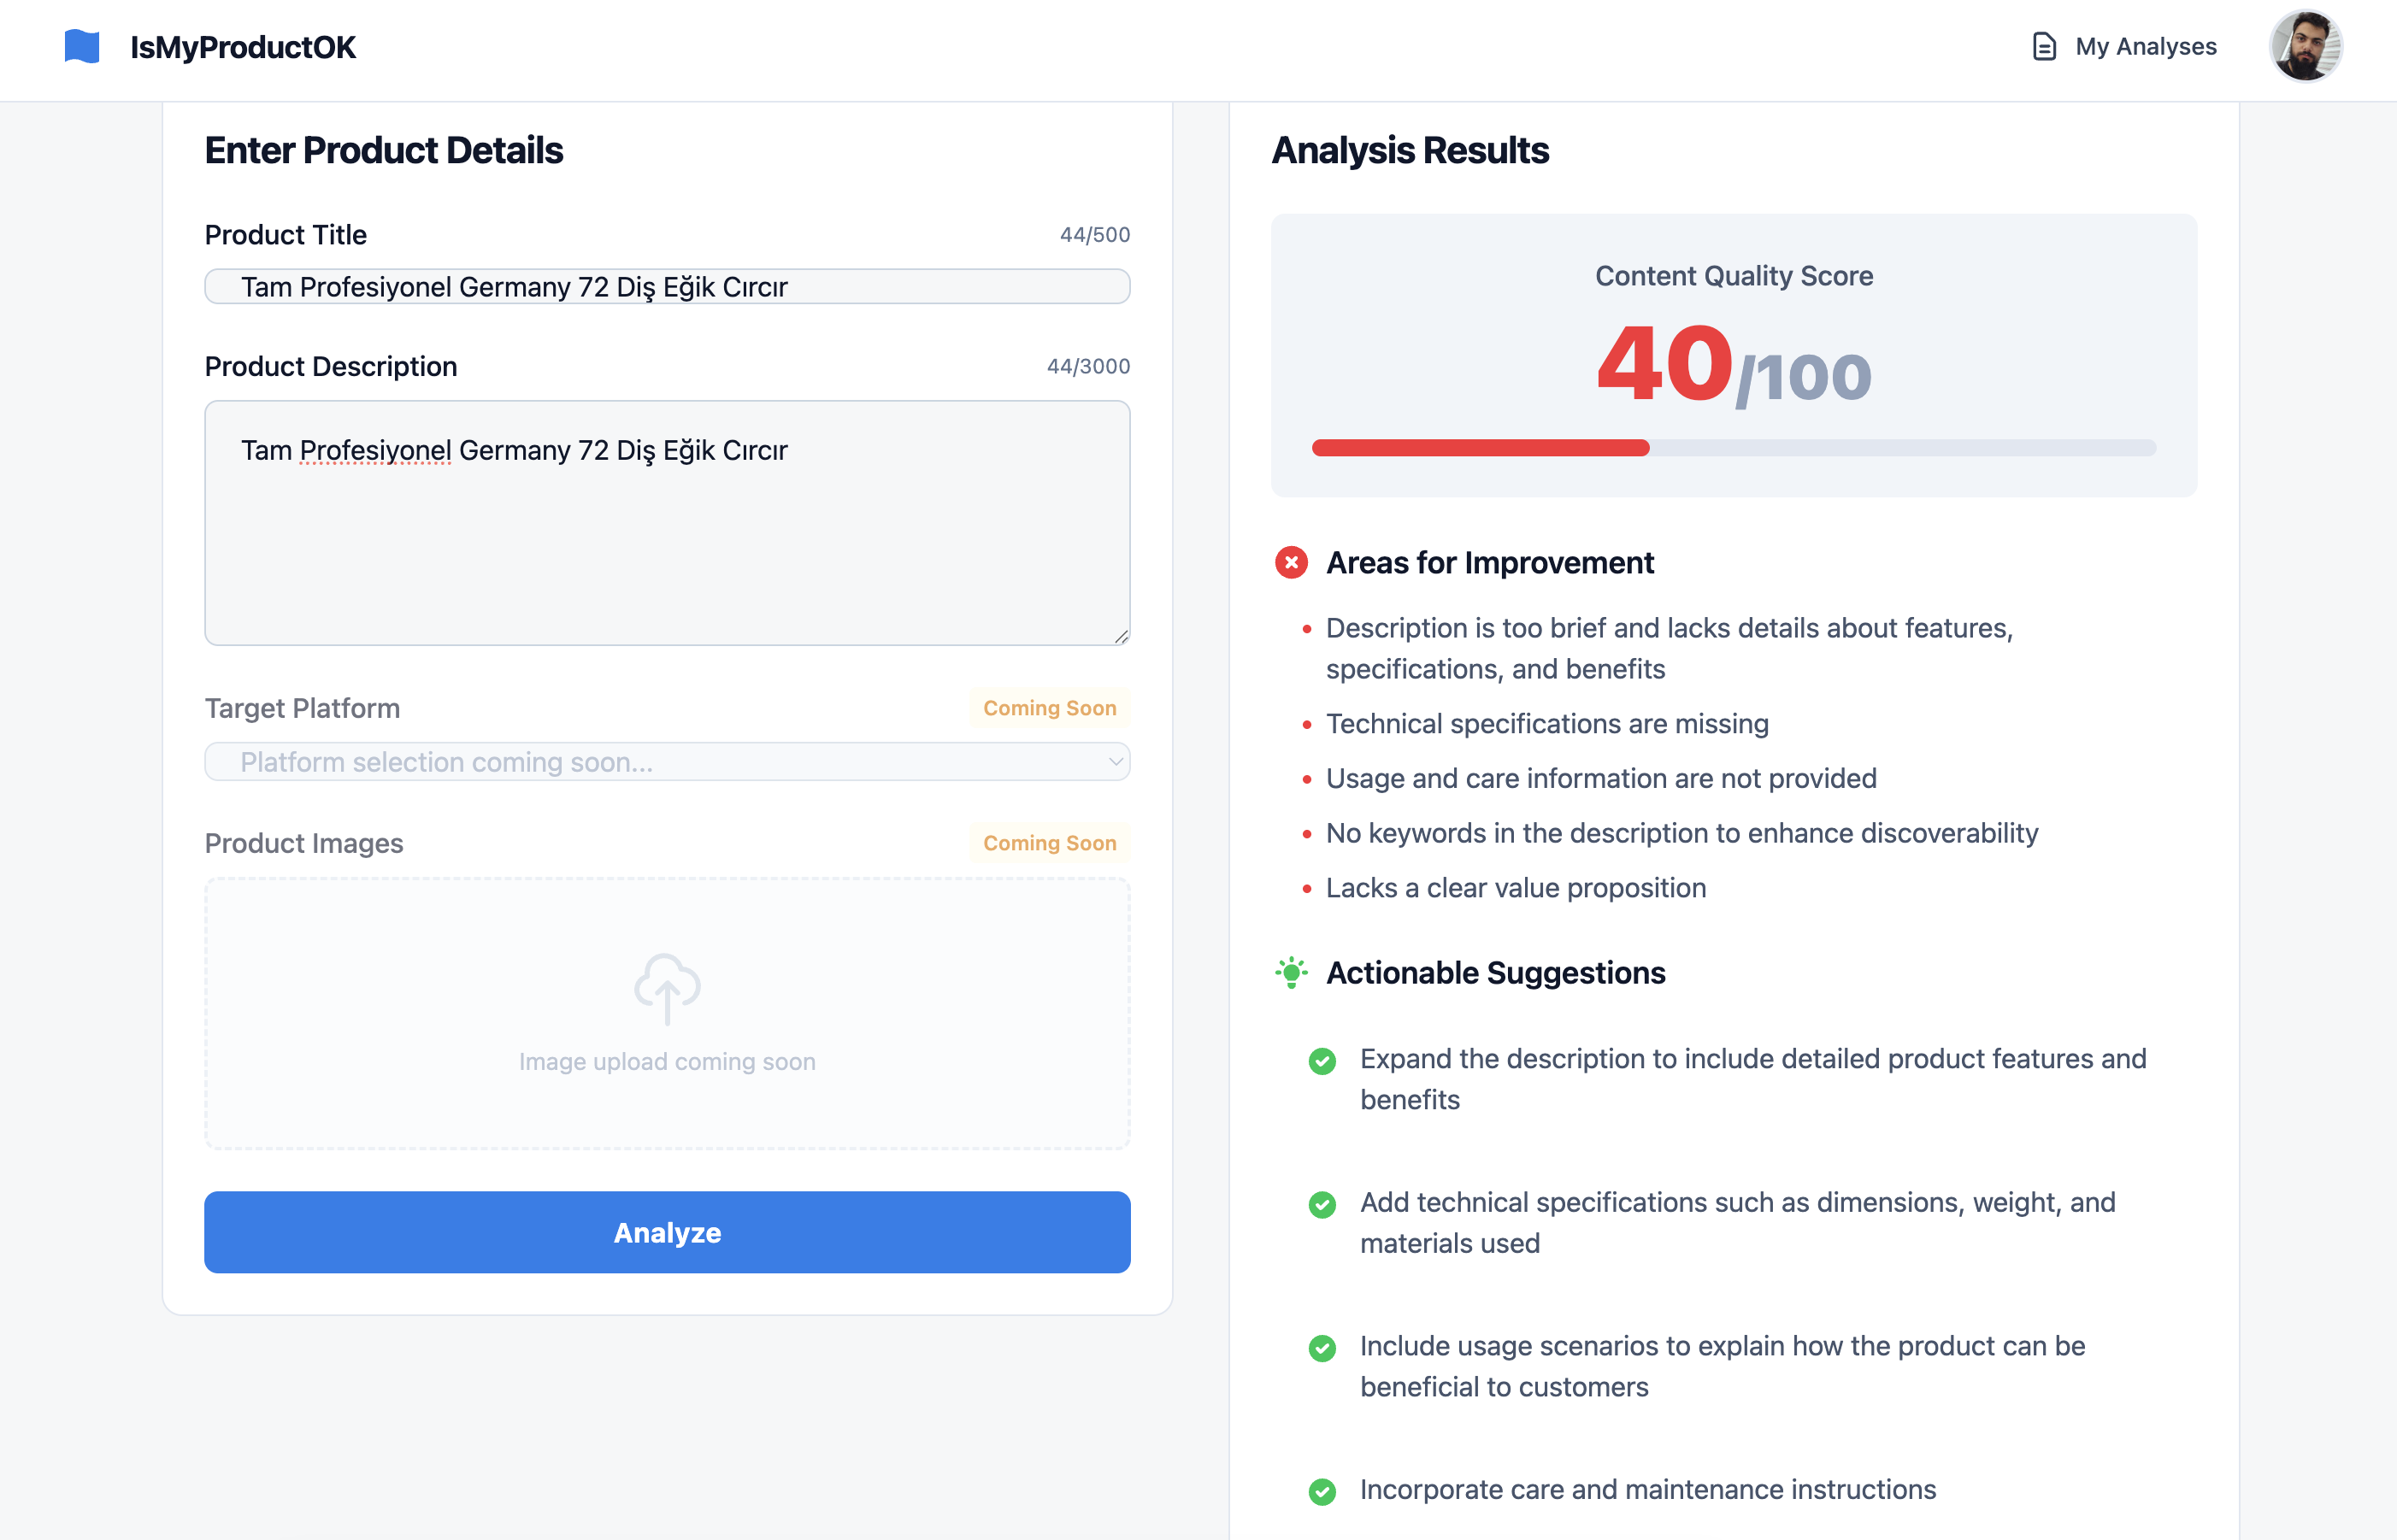Click the lightbulb Actionable Suggestions icon

pos(1291,971)
